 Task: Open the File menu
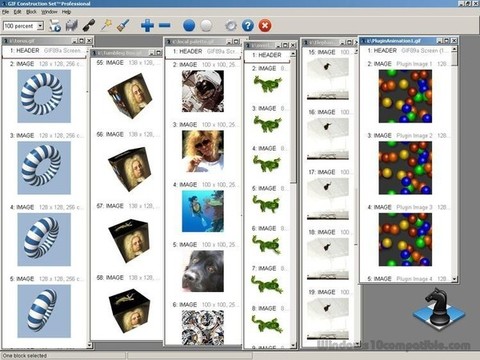5,12
